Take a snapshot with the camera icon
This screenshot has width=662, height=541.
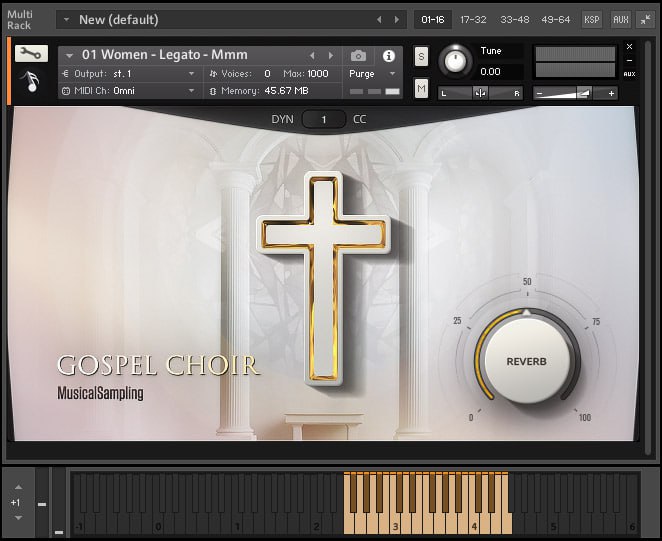pos(358,56)
